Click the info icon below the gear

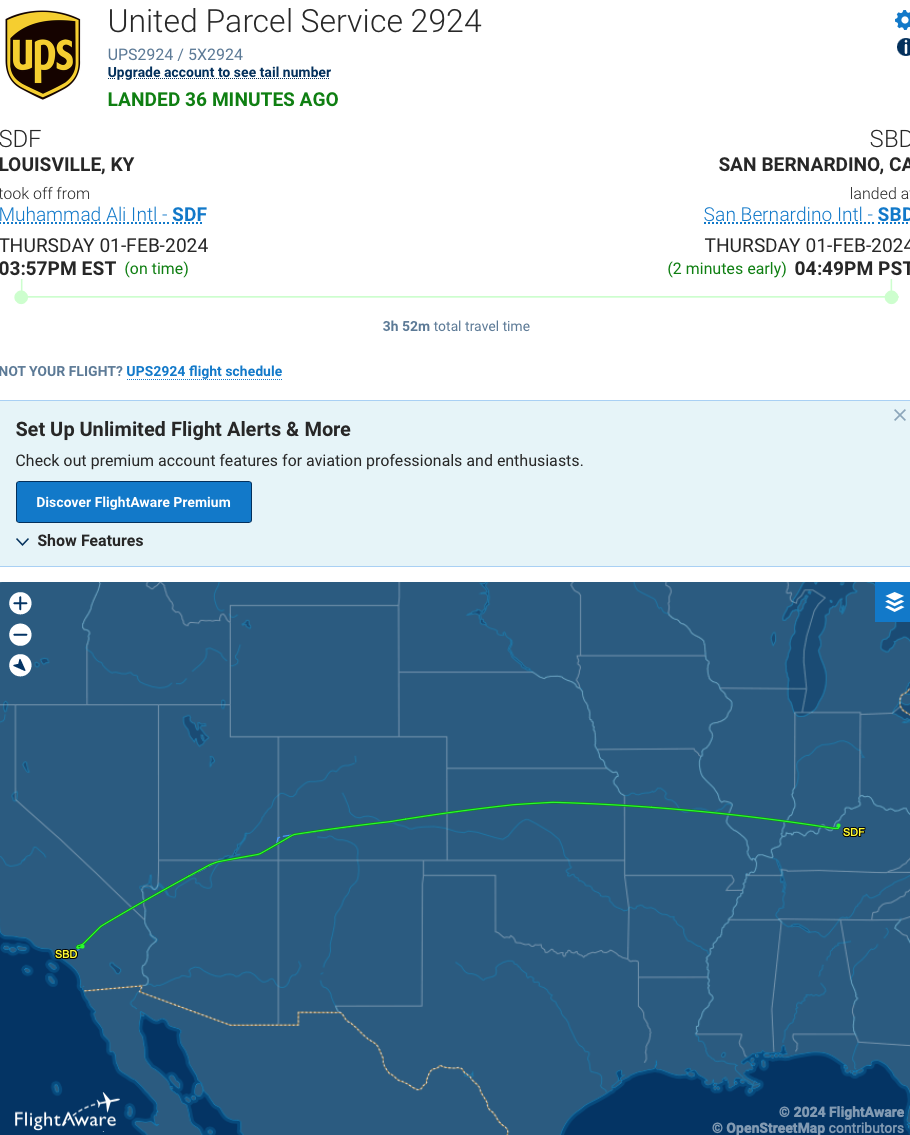click(x=904, y=47)
